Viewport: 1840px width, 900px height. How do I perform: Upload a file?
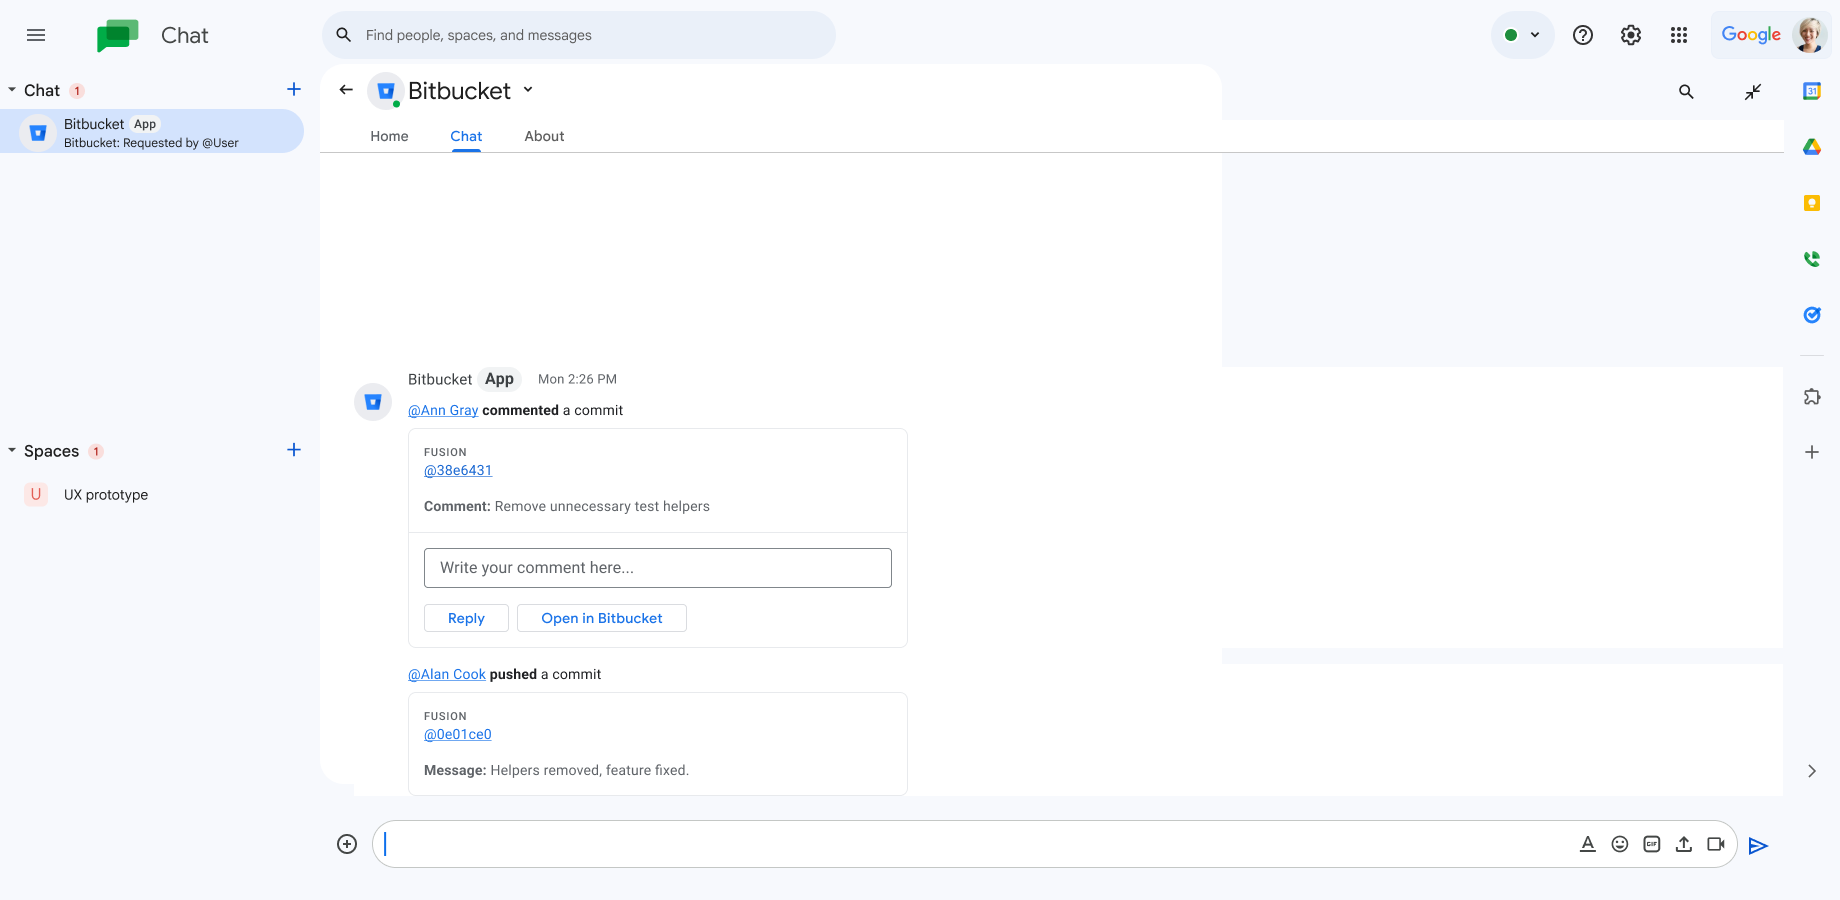pyautogui.click(x=1684, y=844)
